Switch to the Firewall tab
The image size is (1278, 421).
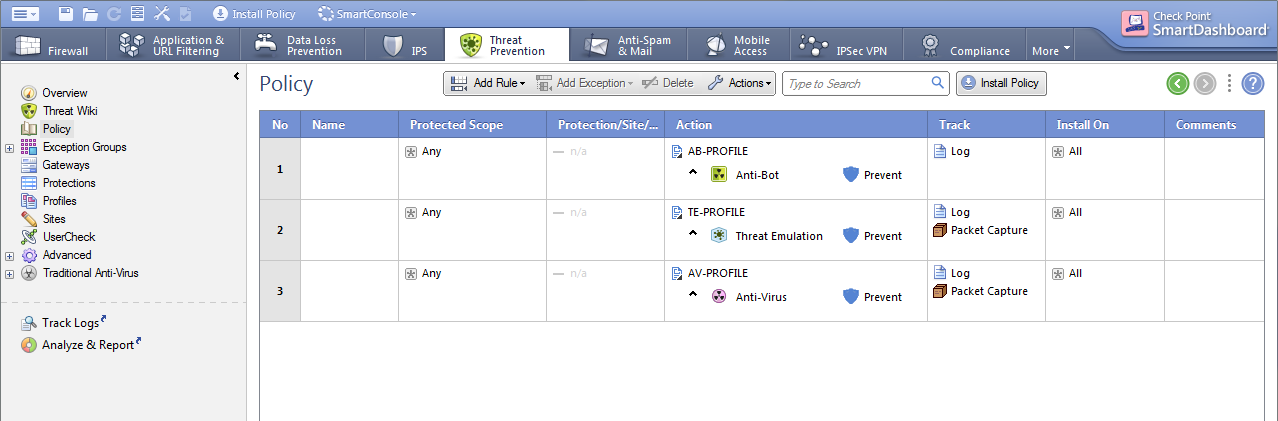pyautogui.click(x=52, y=46)
